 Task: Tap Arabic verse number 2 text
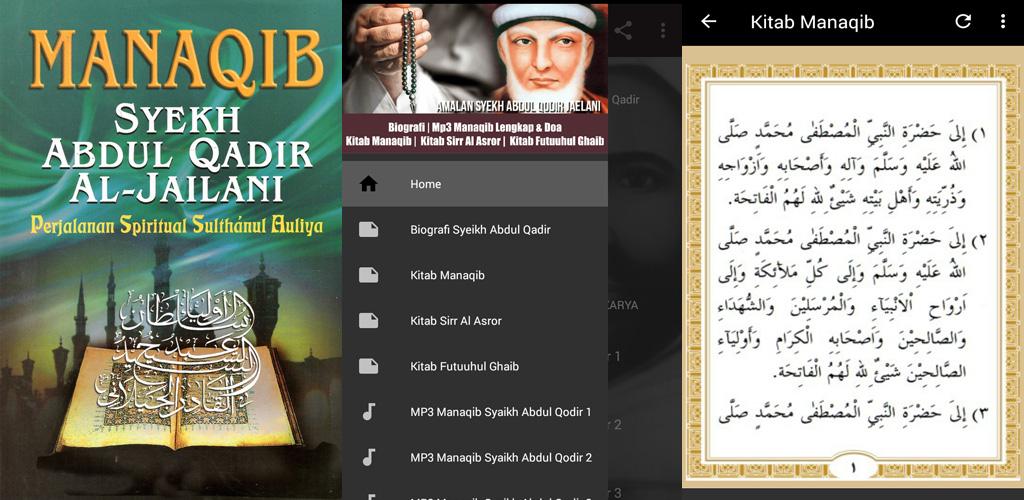pos(852,307)
